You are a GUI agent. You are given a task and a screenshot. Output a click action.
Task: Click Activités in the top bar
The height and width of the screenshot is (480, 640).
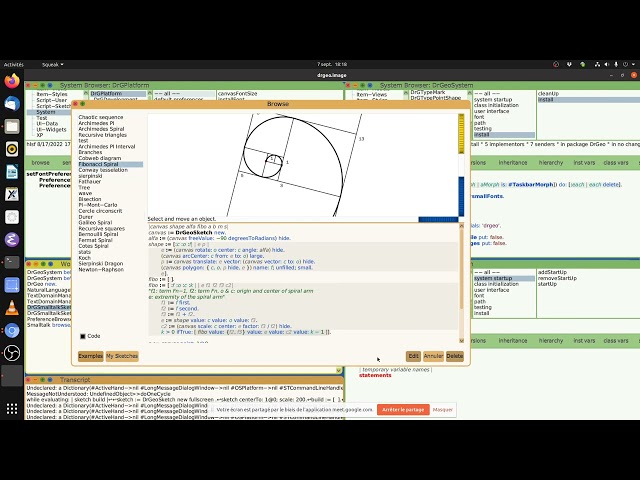click(x=13, y=64)
